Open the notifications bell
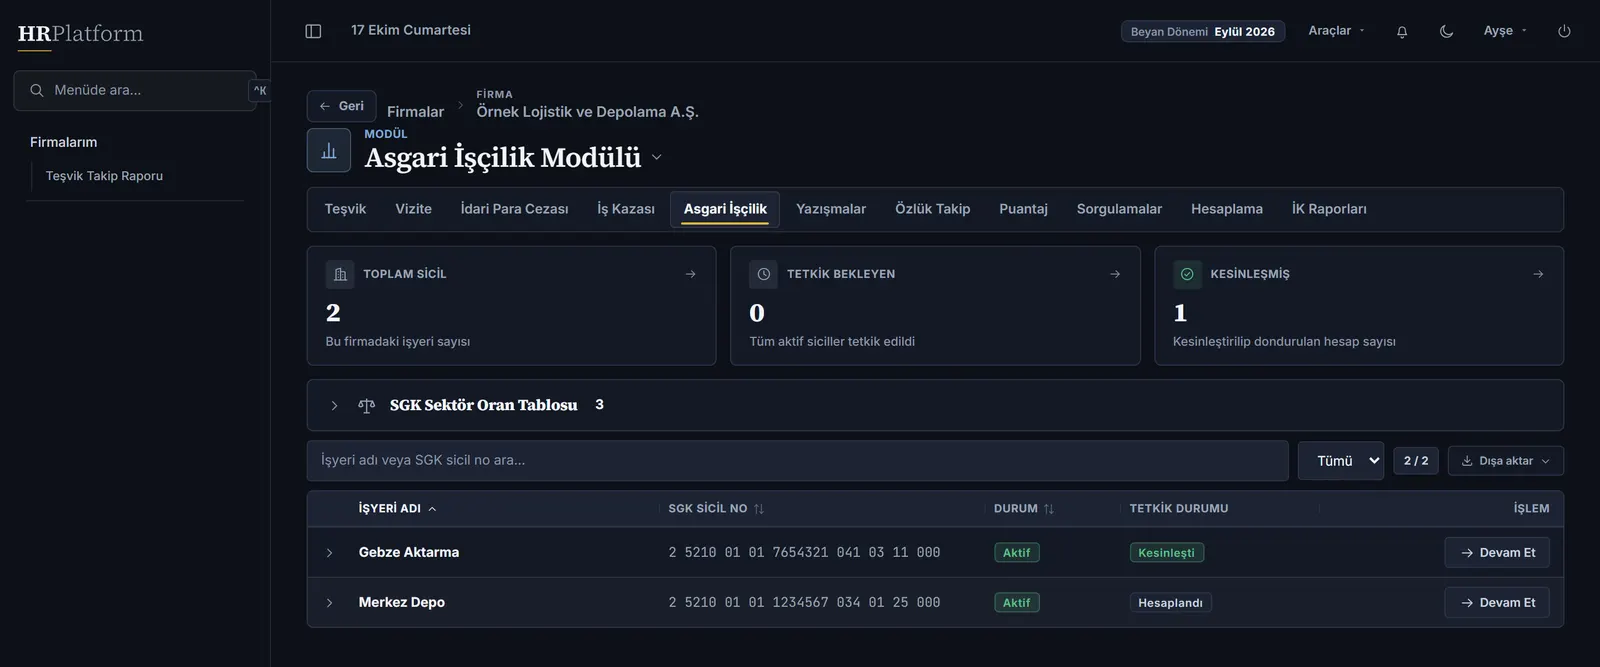This screenshot has width=1600, height=667. [1402, 31]
